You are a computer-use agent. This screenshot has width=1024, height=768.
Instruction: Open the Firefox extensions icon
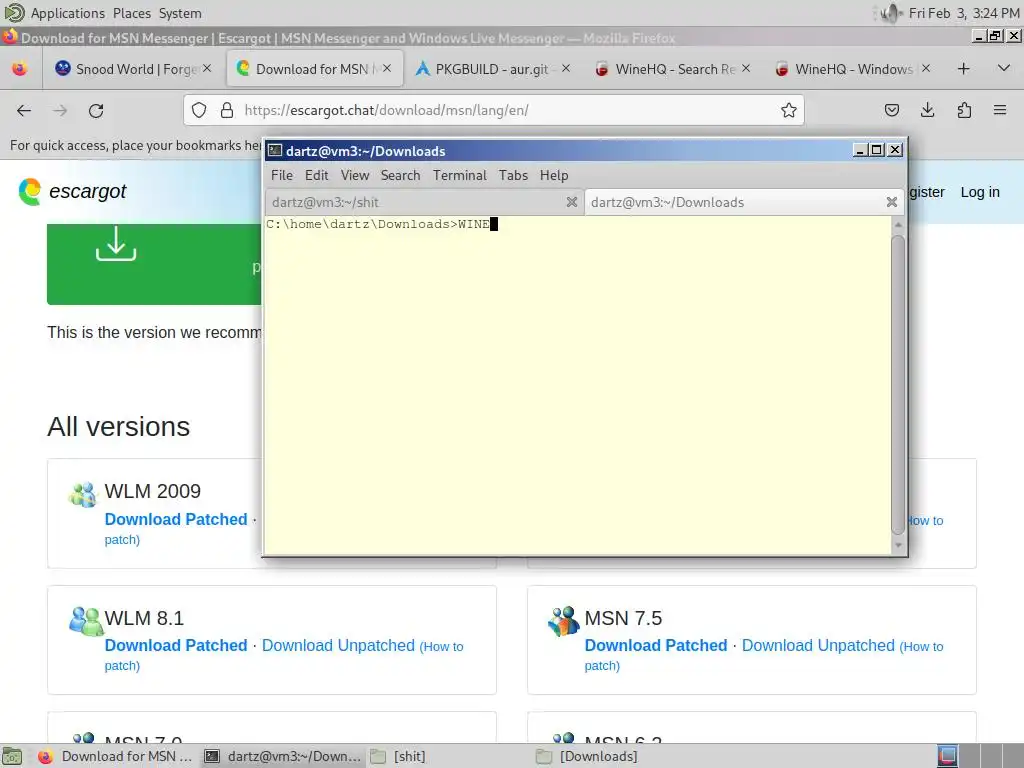point(964,110)
